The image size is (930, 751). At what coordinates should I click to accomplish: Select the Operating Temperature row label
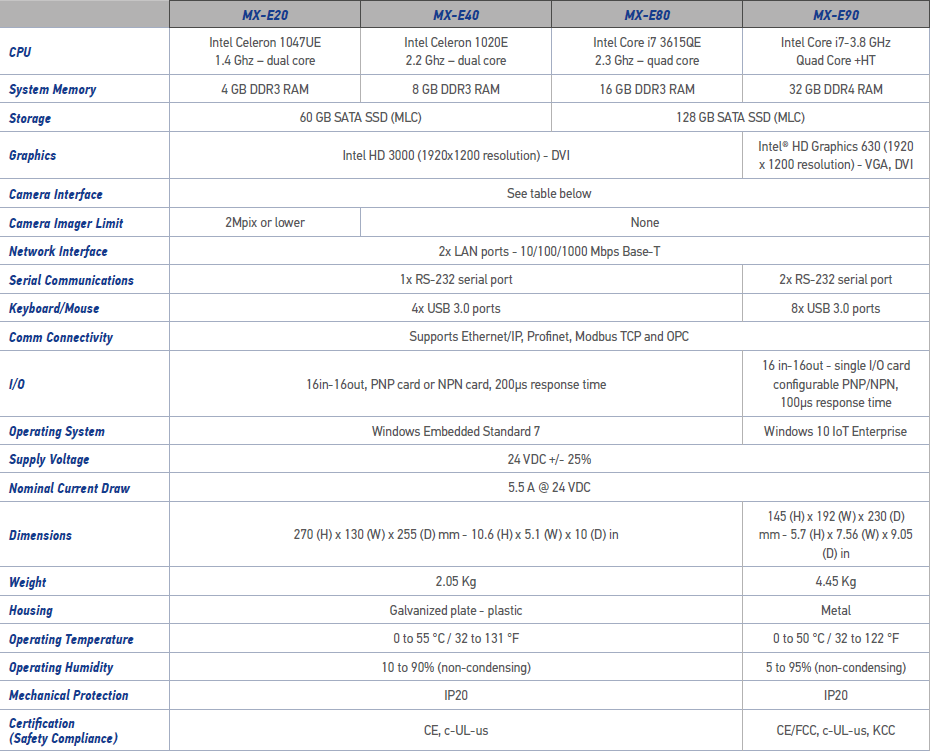click(71, 639)
